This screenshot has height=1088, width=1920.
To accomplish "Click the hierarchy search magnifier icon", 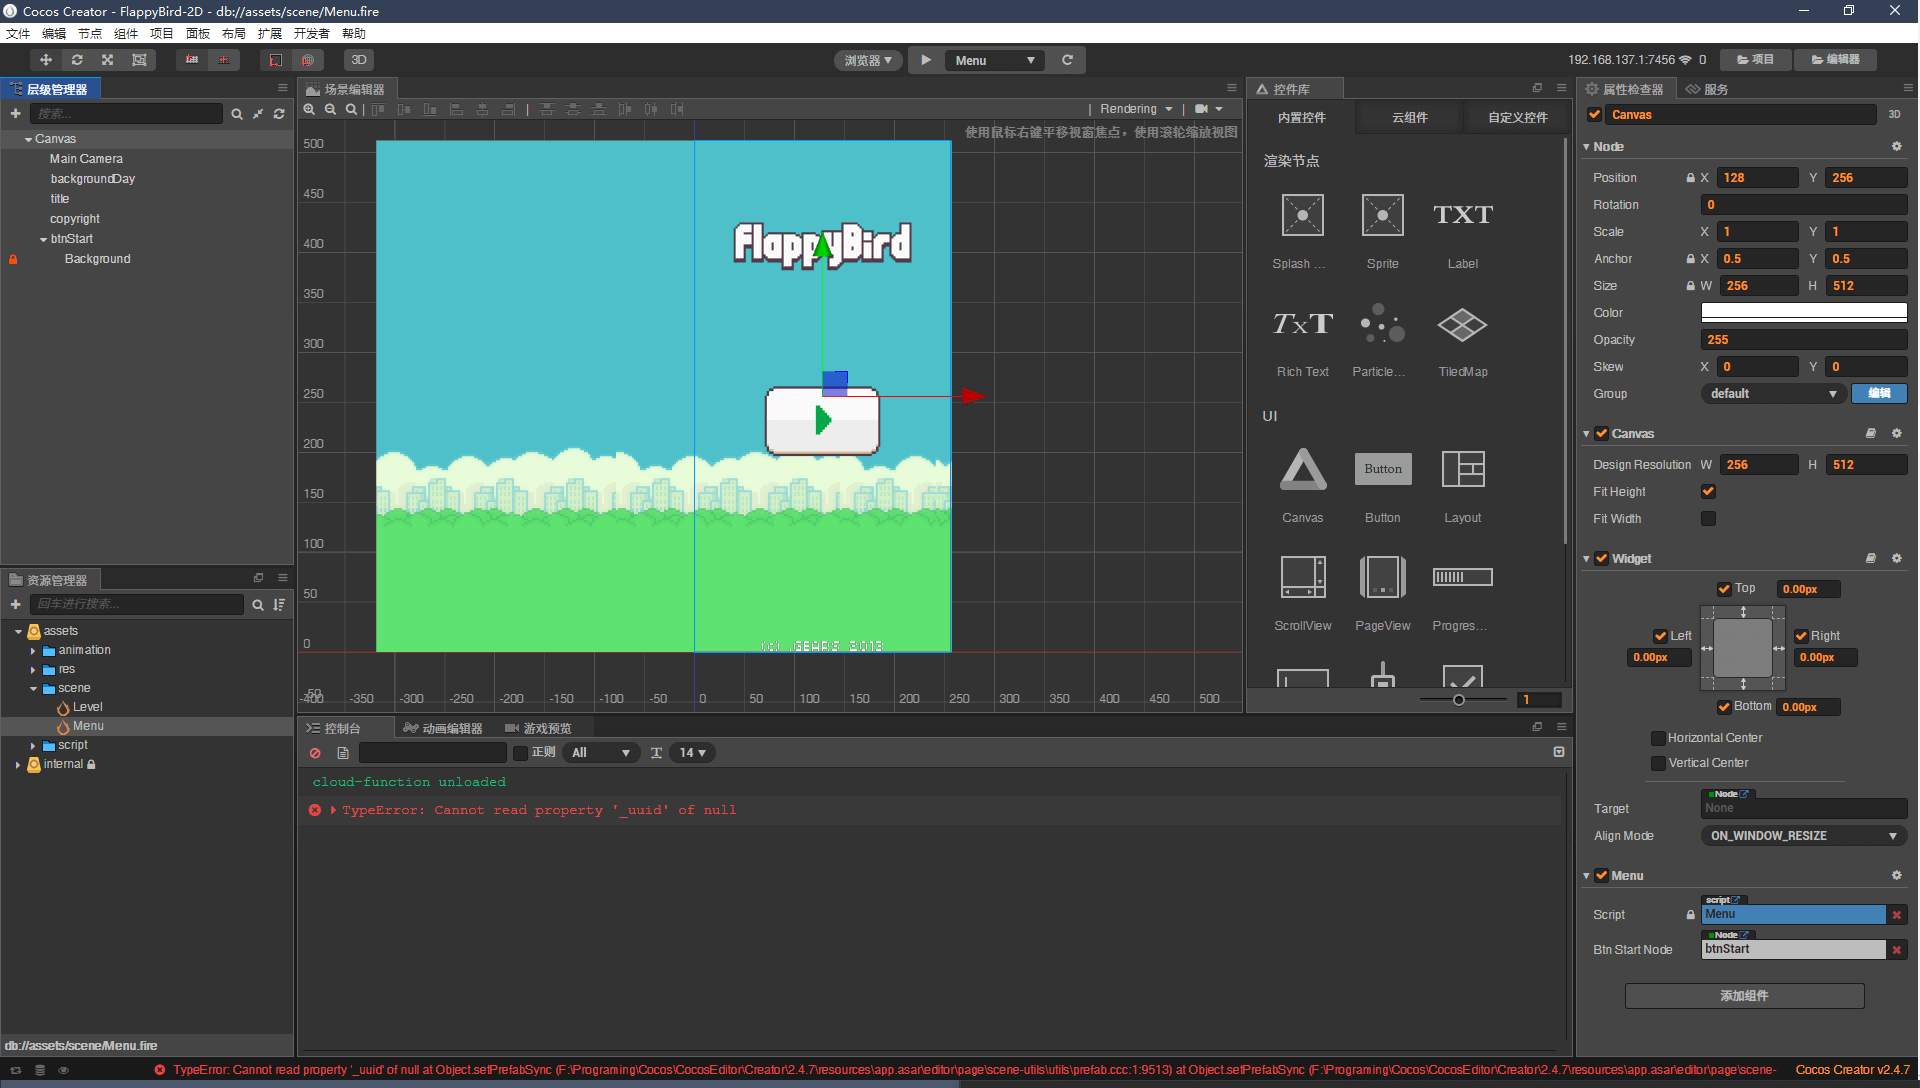I will point(237,114).
